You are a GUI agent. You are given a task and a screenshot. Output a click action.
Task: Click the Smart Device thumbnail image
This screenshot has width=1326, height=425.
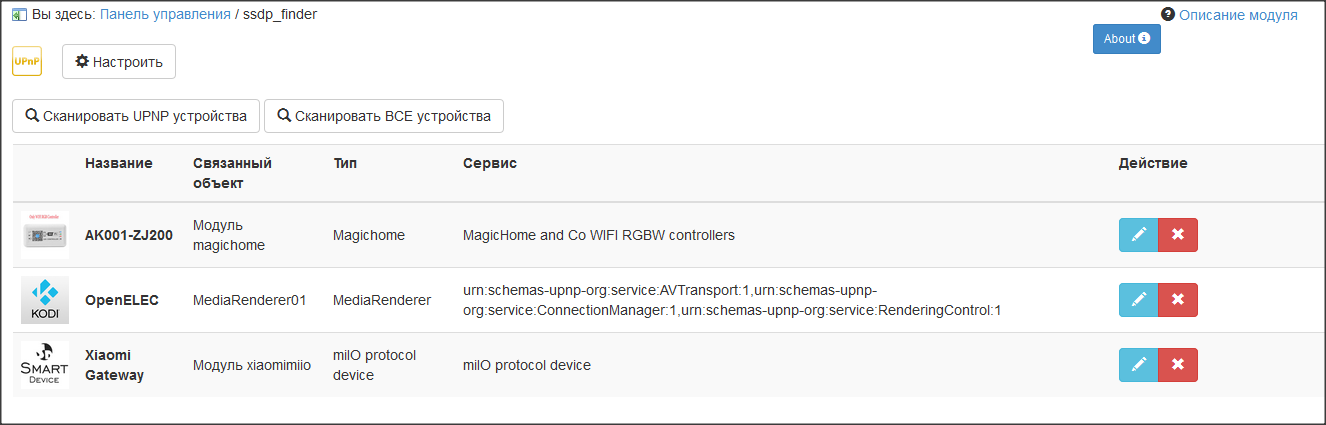pyautogui.click(x=45, y=365)
